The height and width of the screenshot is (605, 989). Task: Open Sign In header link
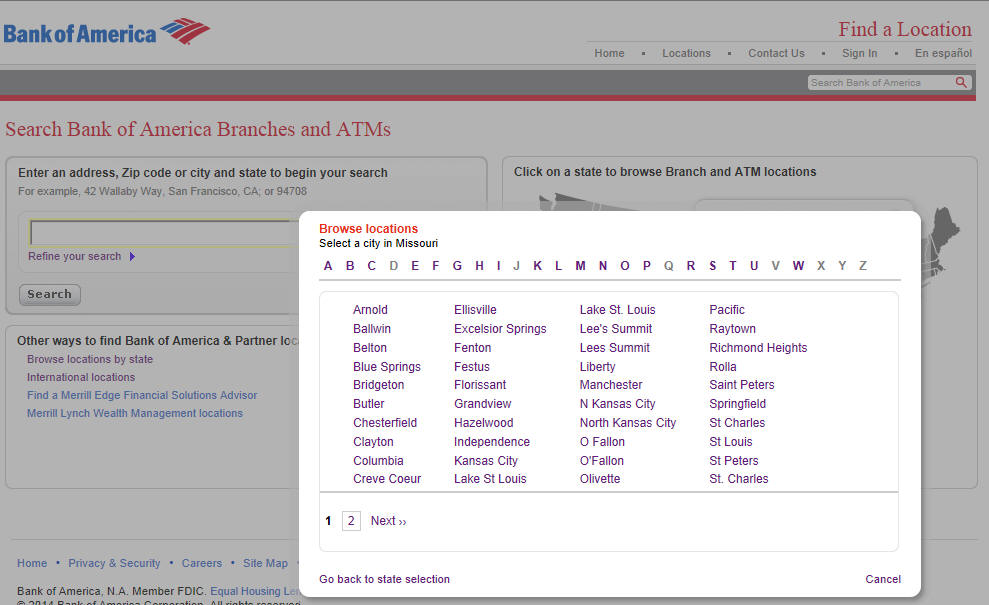coord(860,53)
